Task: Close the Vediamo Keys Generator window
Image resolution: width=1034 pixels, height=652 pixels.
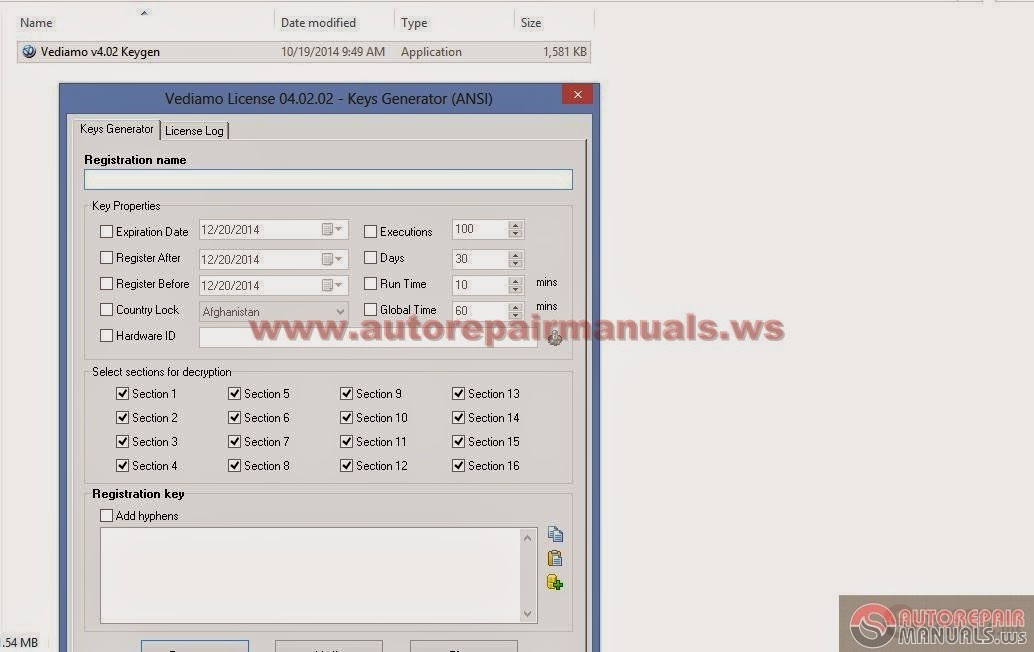Action: click(x=578, y=94)
